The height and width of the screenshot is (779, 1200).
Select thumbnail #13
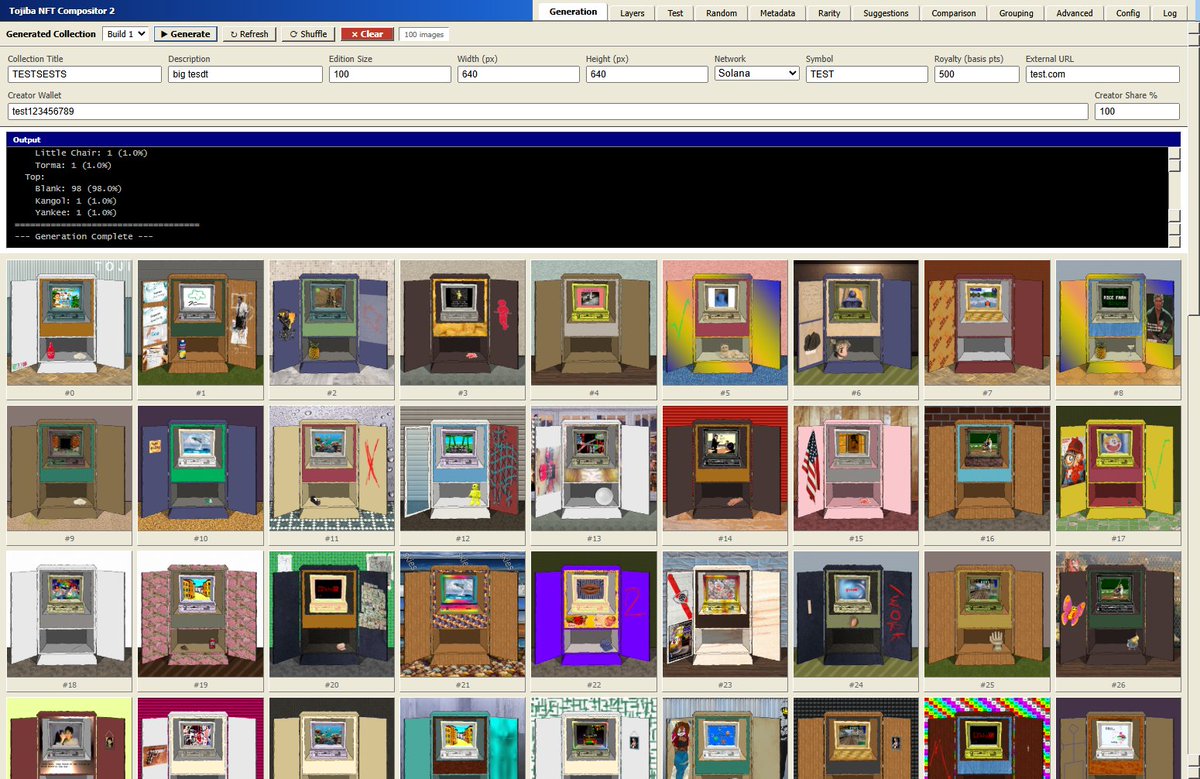(594, 475)
